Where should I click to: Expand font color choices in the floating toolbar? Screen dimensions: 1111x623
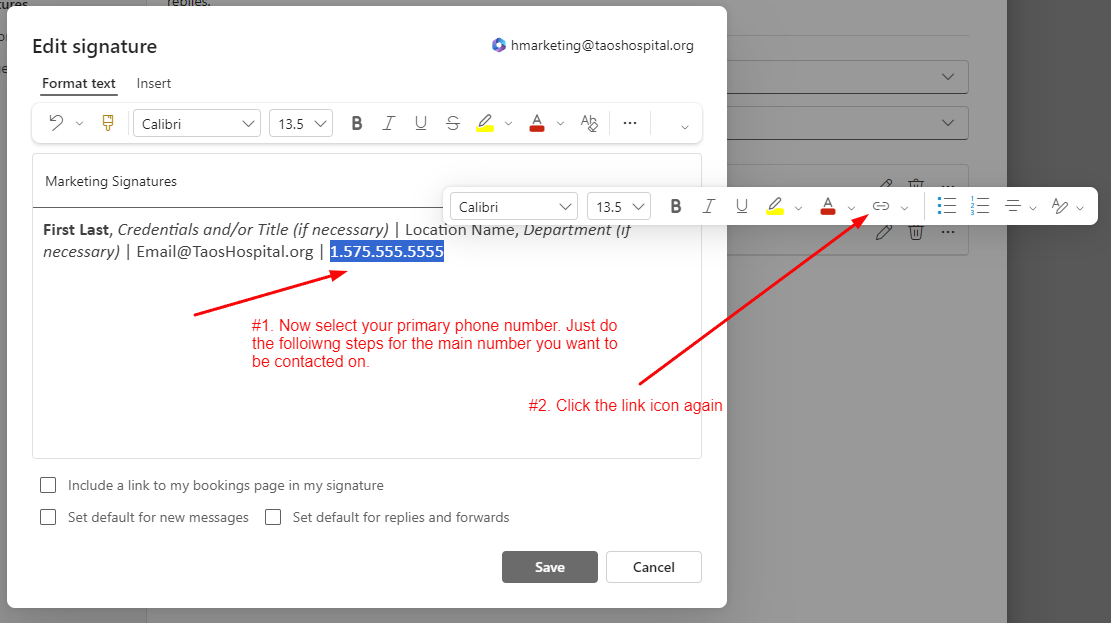pyautogui.click(x=852, y=208)
